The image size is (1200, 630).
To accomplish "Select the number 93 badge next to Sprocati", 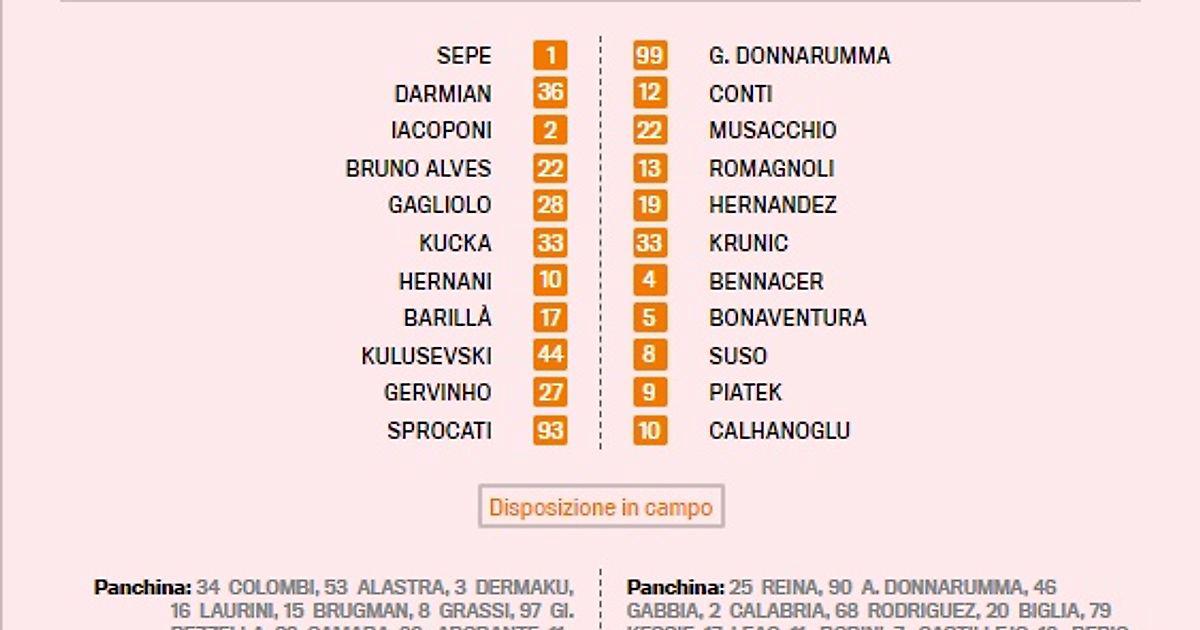I will click(550, 431).
